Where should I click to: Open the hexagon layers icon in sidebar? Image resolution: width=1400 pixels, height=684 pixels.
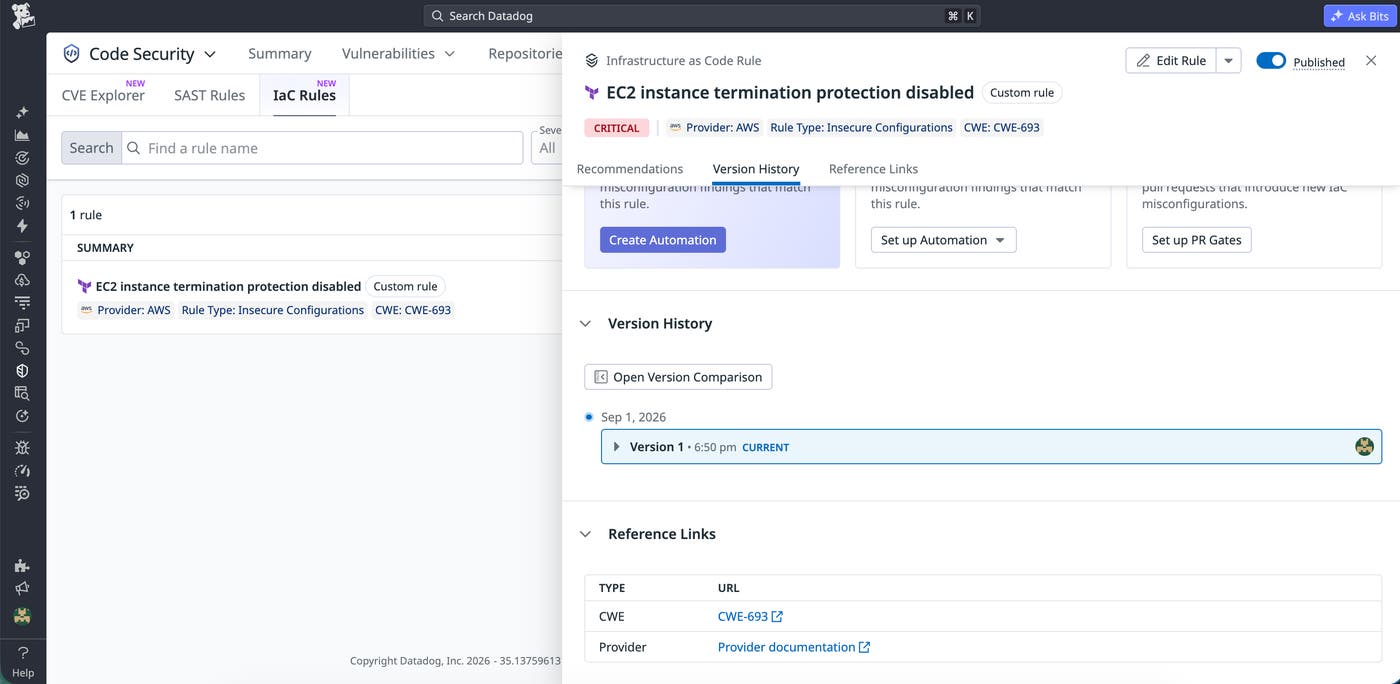tap(22, 181)
